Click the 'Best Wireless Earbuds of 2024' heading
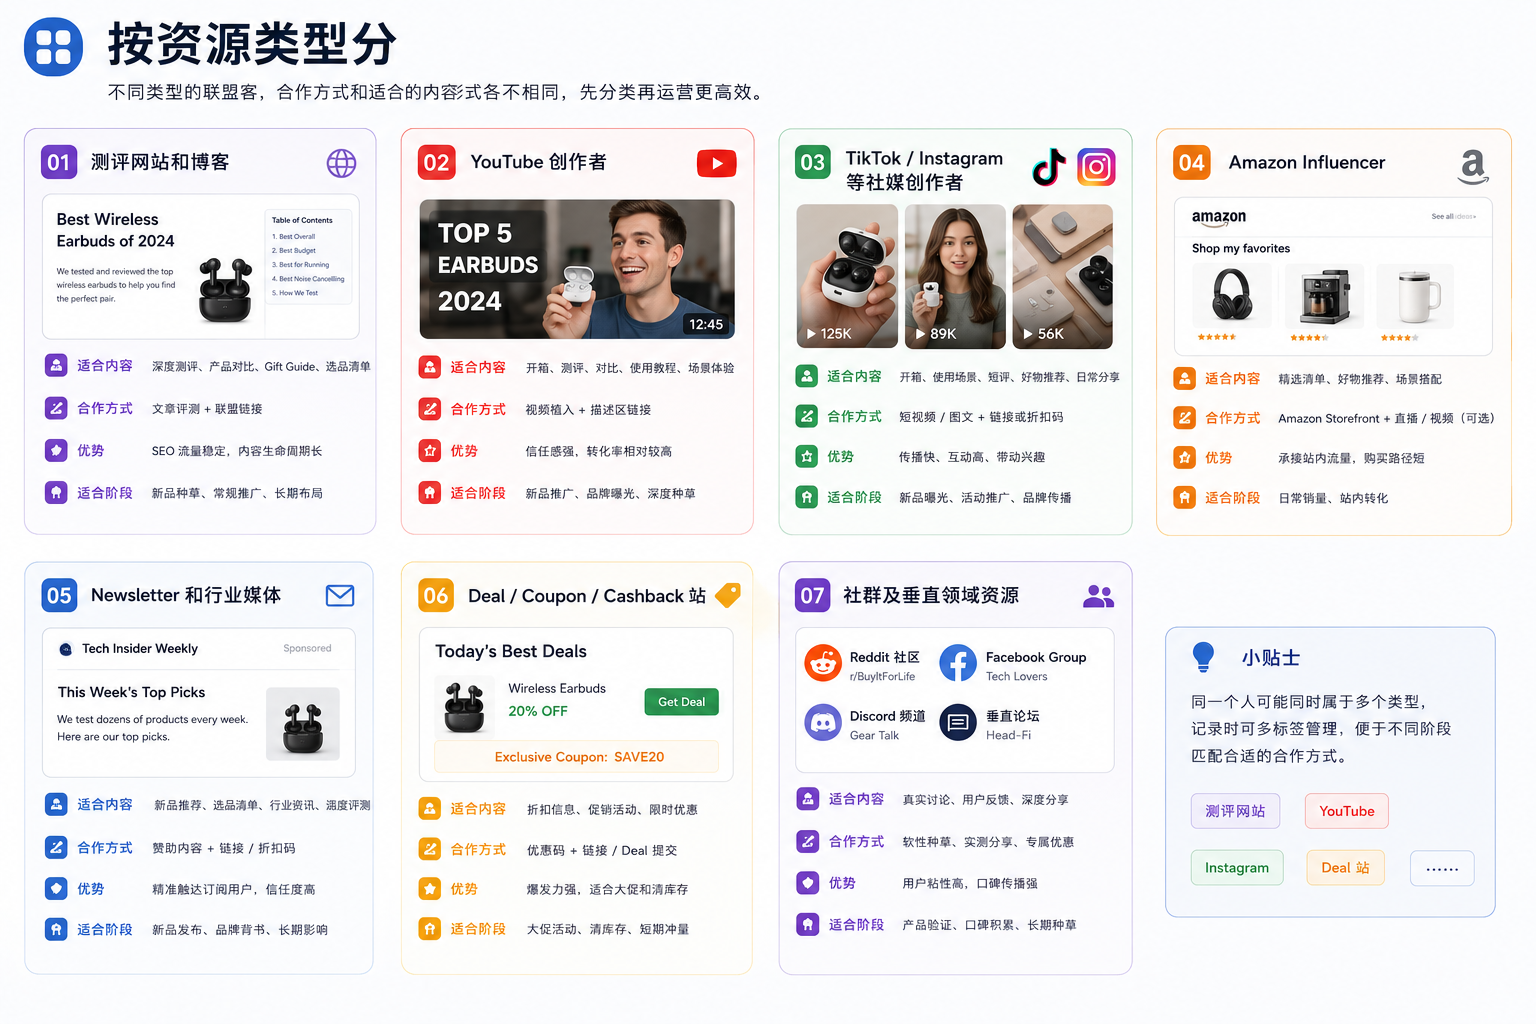This screenshot has height=1024, width=1536. [x=115, y=230]
